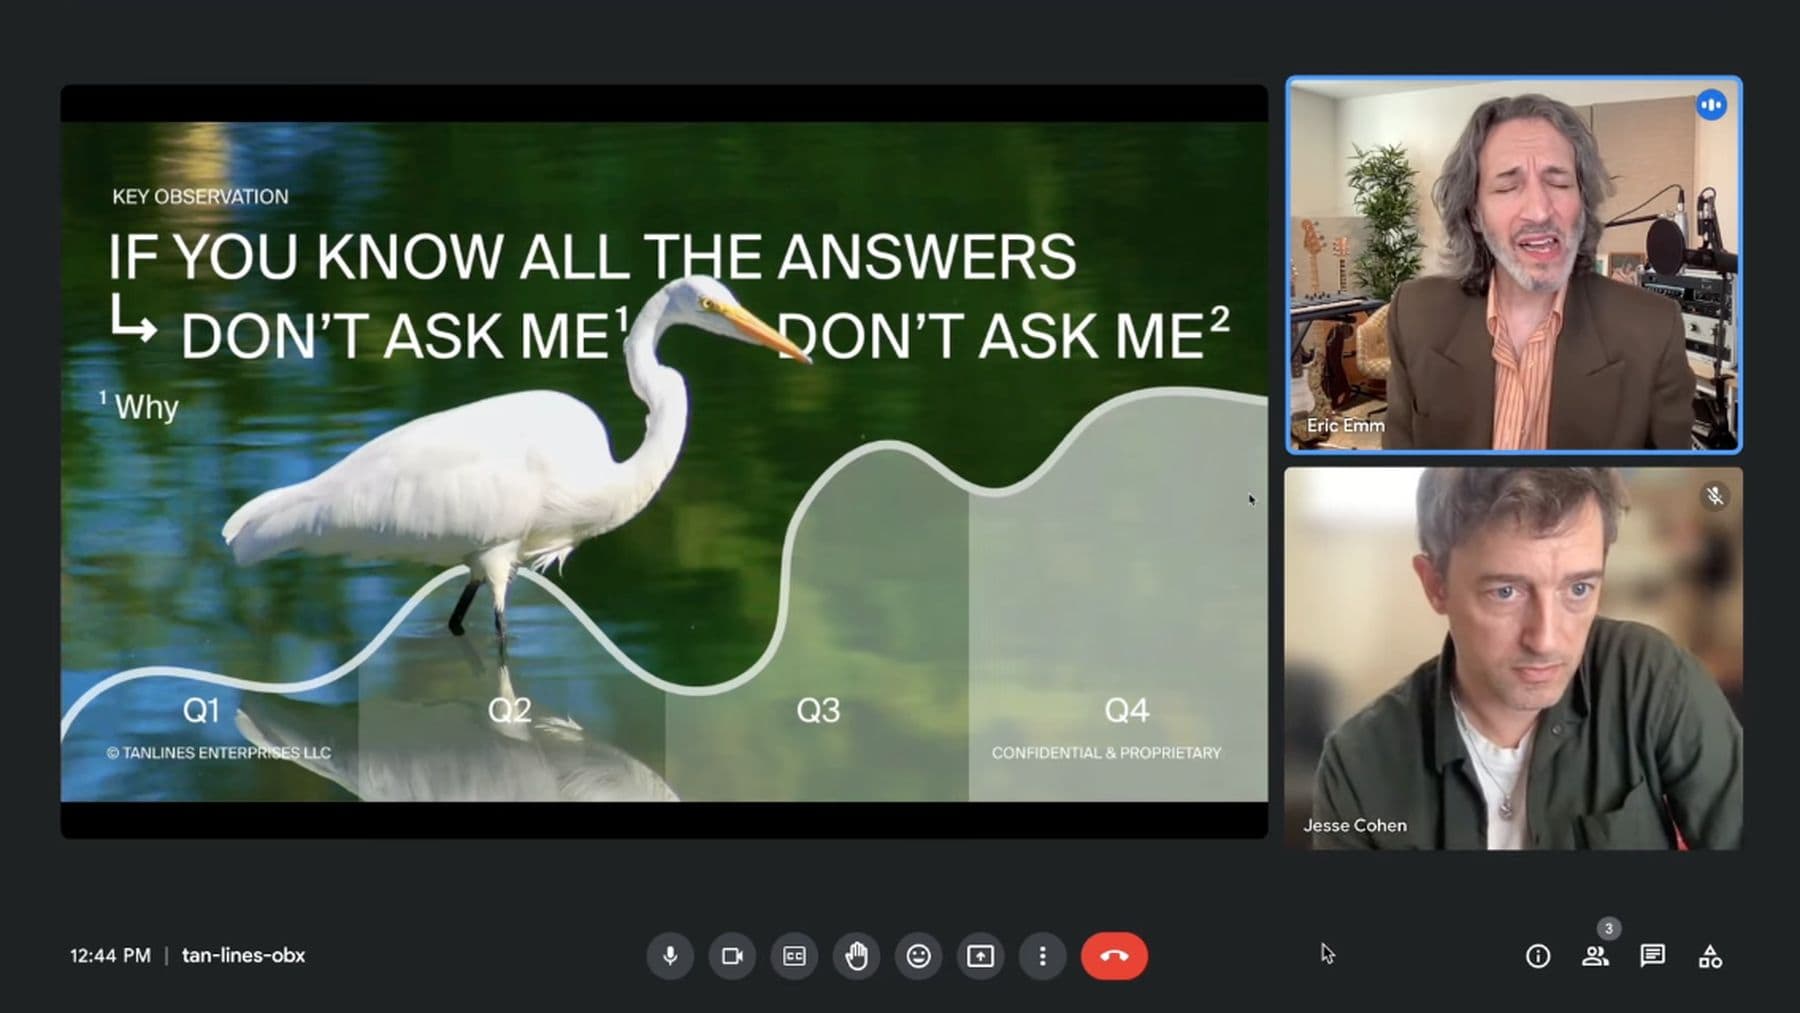
Task: Select Jesse Cohen's video tile
Action: [x=1513, y=658]
